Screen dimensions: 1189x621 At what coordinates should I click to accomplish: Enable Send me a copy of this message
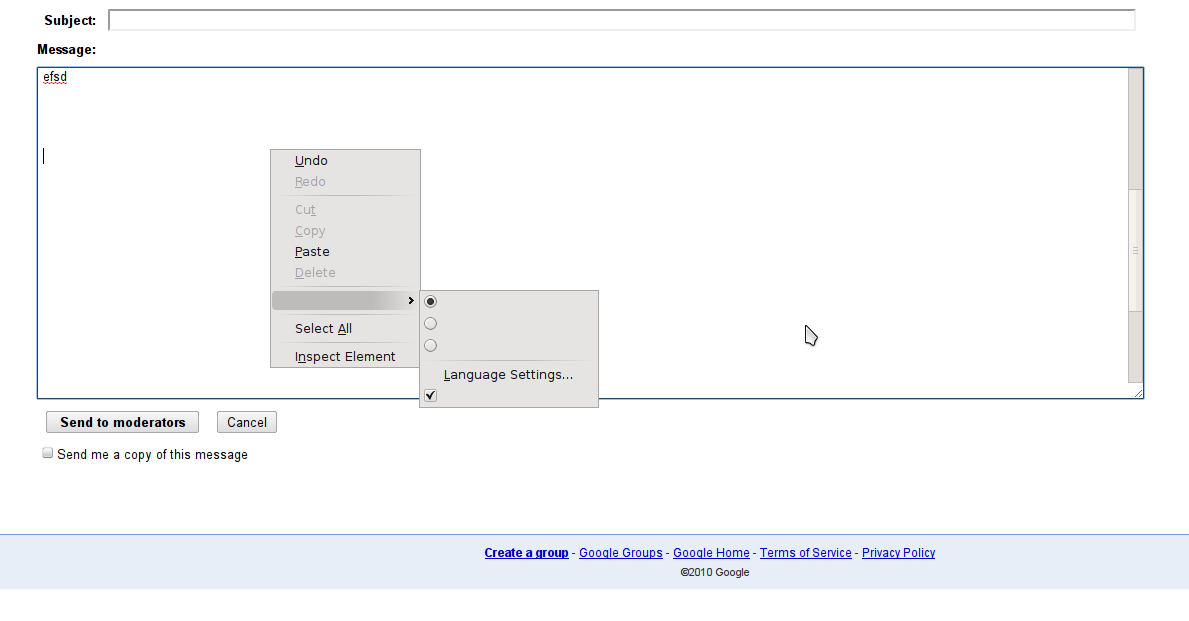tap(47, 453)
